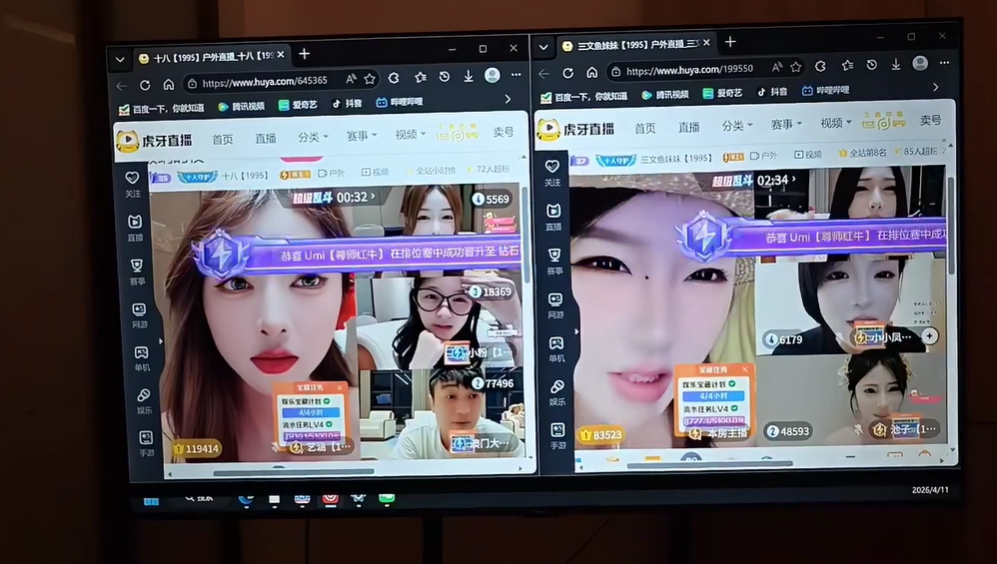Expand 视频 dropdown in right window
Image resolution: width=997 pixels, height=564 pixels.
pyautogui.click(x=835, y=123)
